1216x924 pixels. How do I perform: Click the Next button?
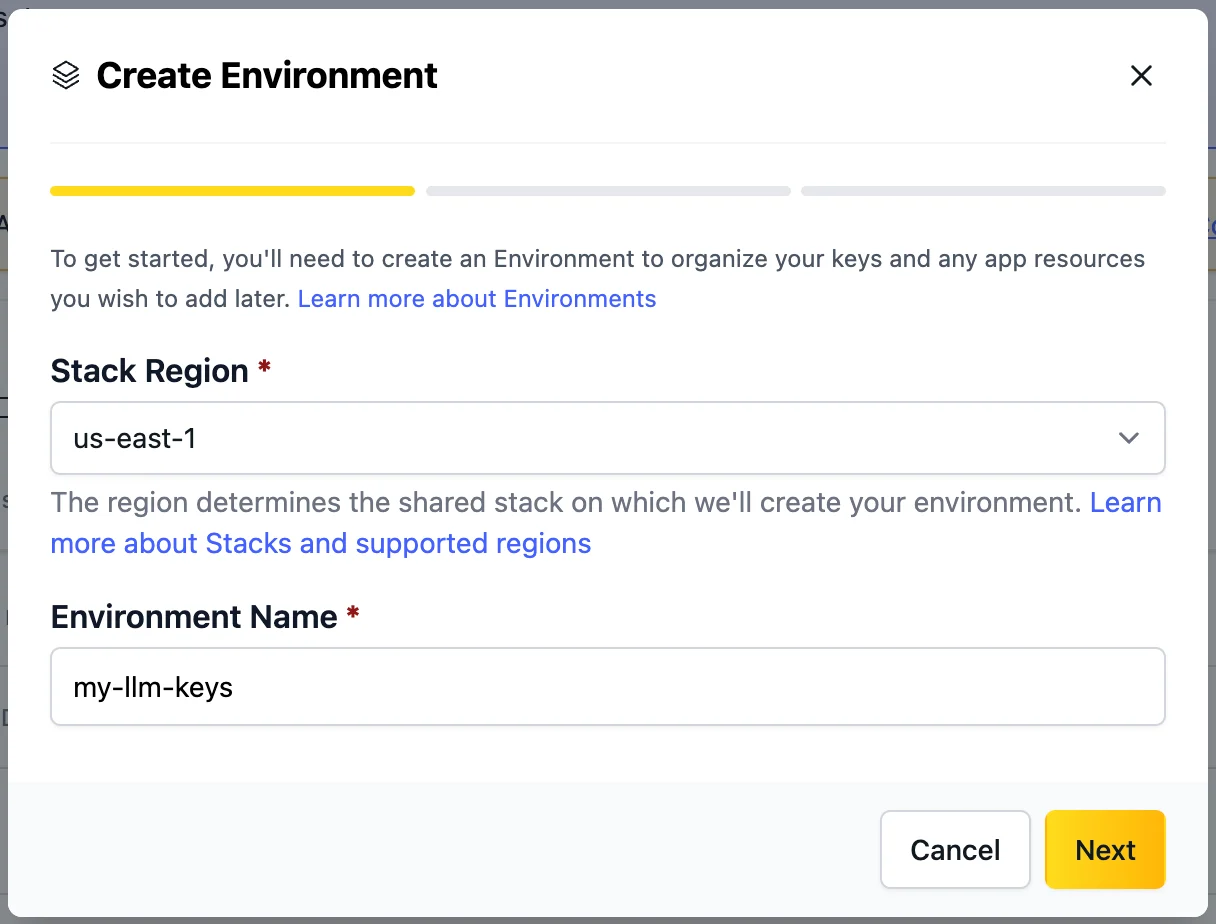[1105, 850]
